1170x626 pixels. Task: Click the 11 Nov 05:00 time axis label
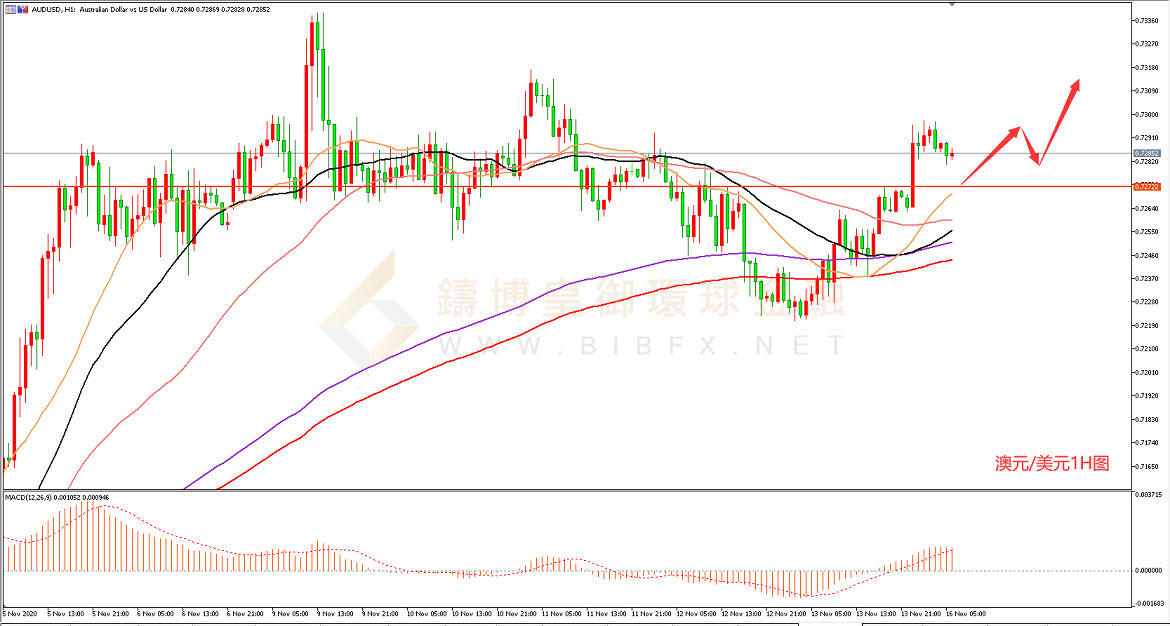[562, 612]
